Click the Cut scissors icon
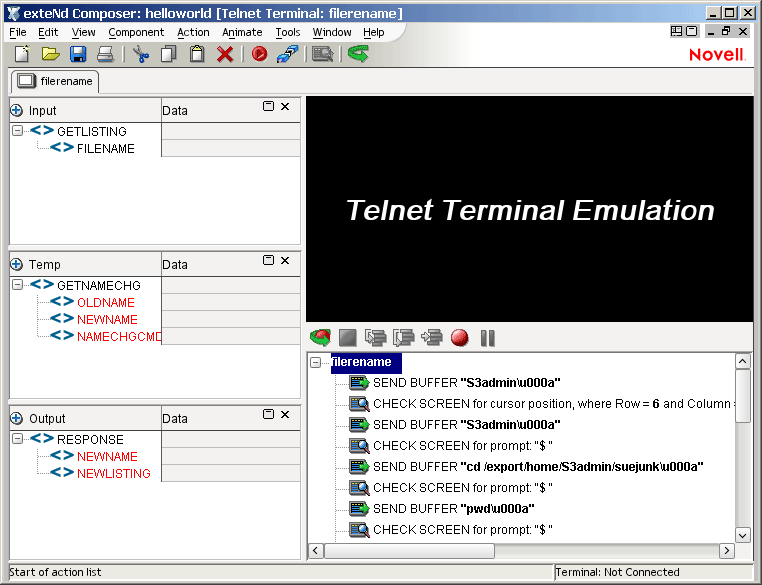 141,53
